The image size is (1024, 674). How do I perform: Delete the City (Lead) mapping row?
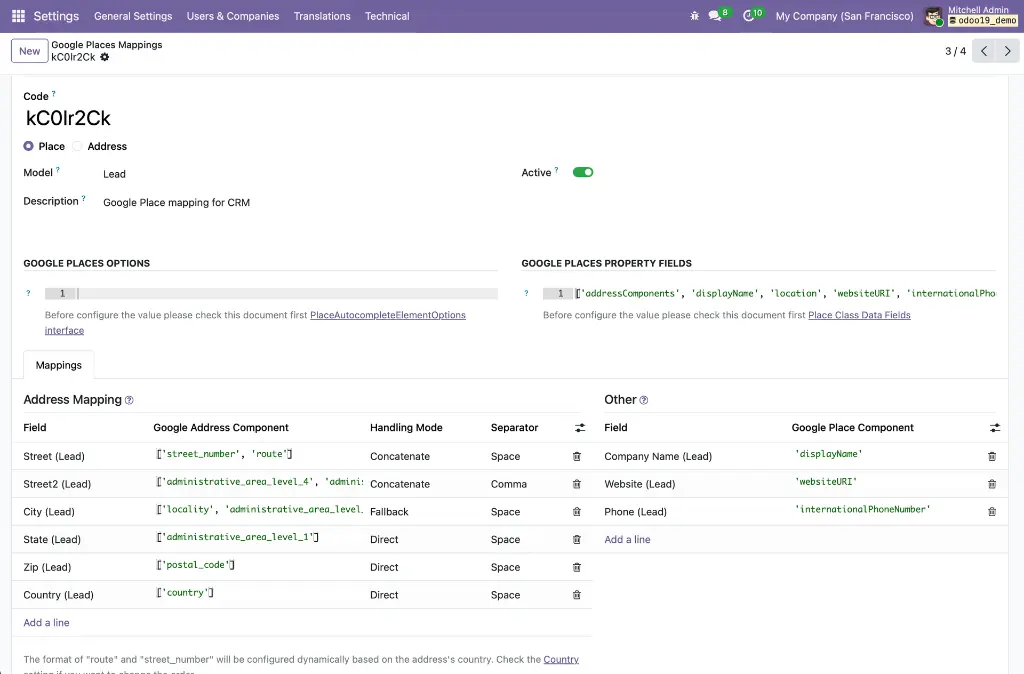click(x=577, y=512)
